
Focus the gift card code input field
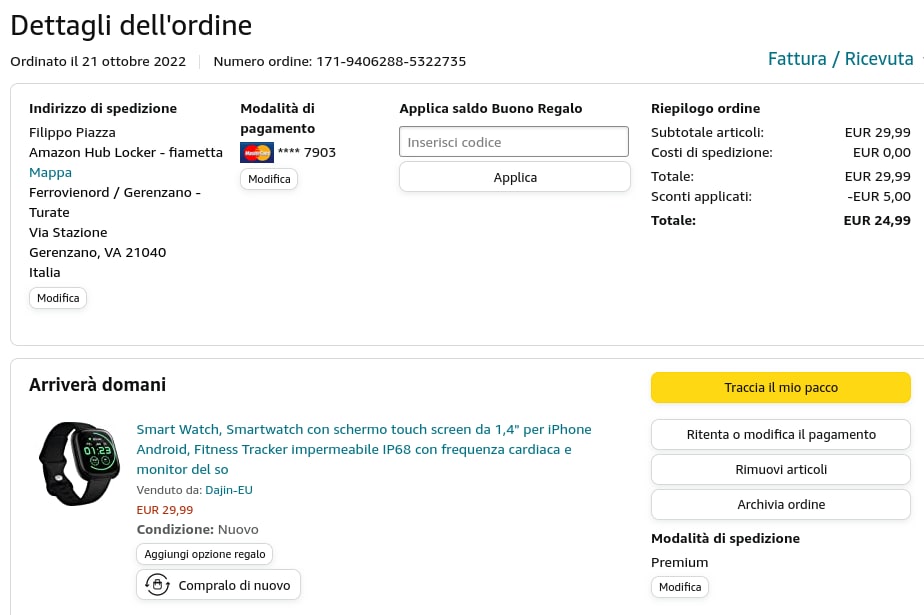(x=514, y=142)
